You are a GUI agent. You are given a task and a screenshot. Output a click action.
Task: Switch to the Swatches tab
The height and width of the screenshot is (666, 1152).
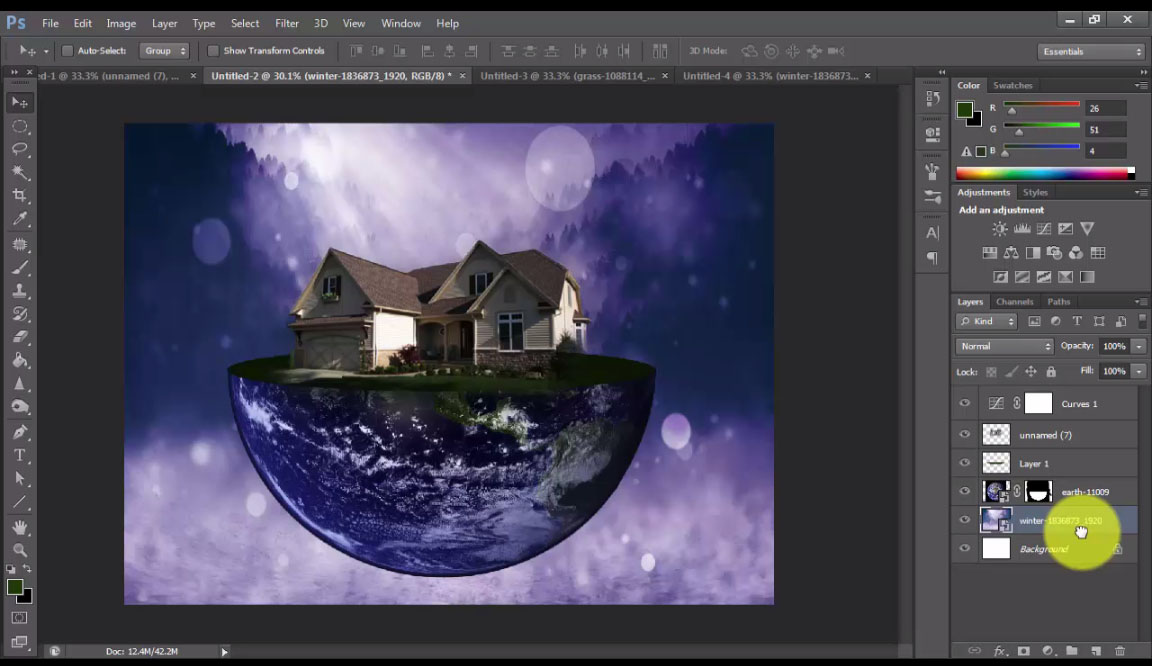point(1013,85)
